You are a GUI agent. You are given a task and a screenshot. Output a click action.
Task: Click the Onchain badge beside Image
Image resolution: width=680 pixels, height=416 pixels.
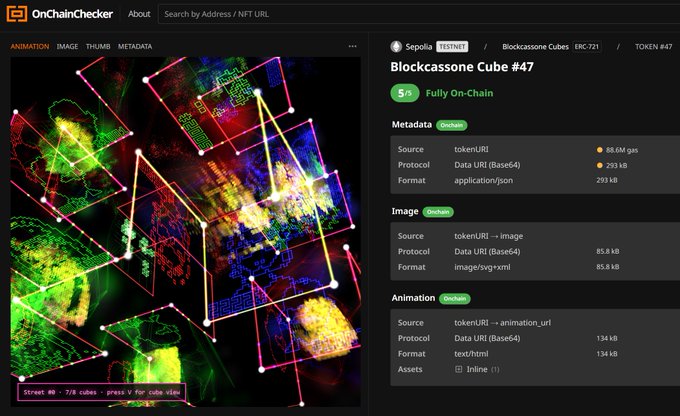(x=438, y=212)
